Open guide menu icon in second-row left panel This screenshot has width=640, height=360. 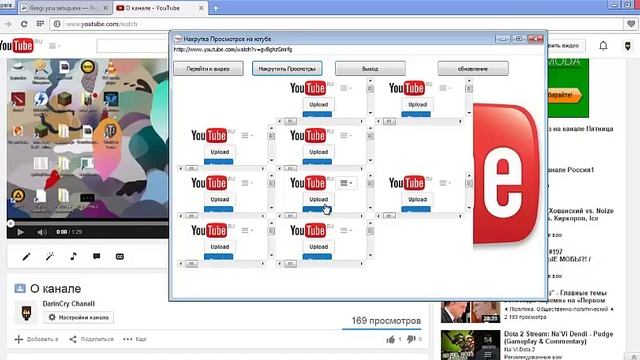click(x=247, y=136)
